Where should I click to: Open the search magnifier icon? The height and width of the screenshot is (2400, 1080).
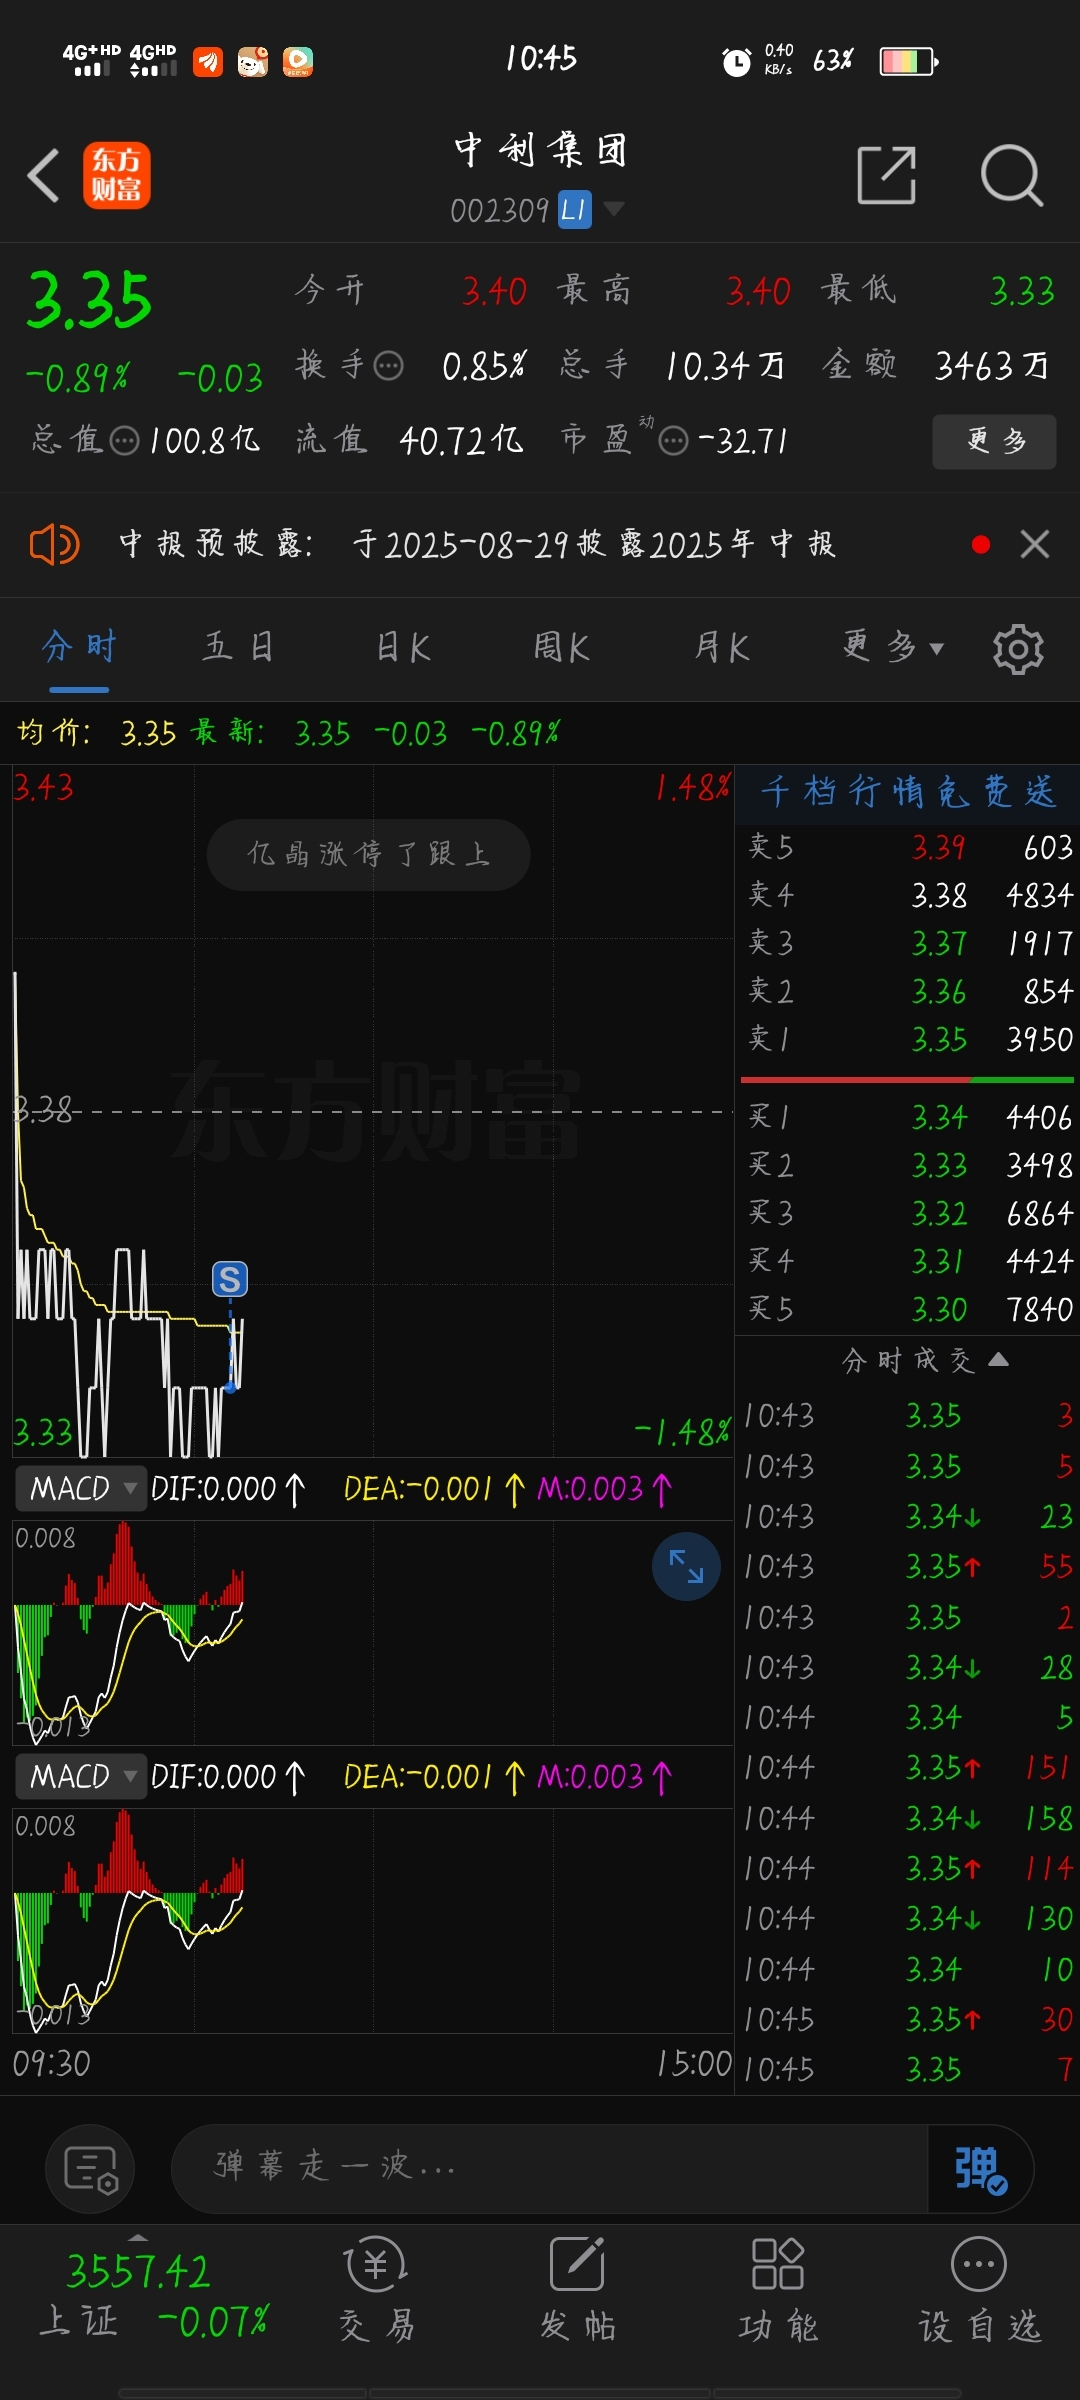1012,175
